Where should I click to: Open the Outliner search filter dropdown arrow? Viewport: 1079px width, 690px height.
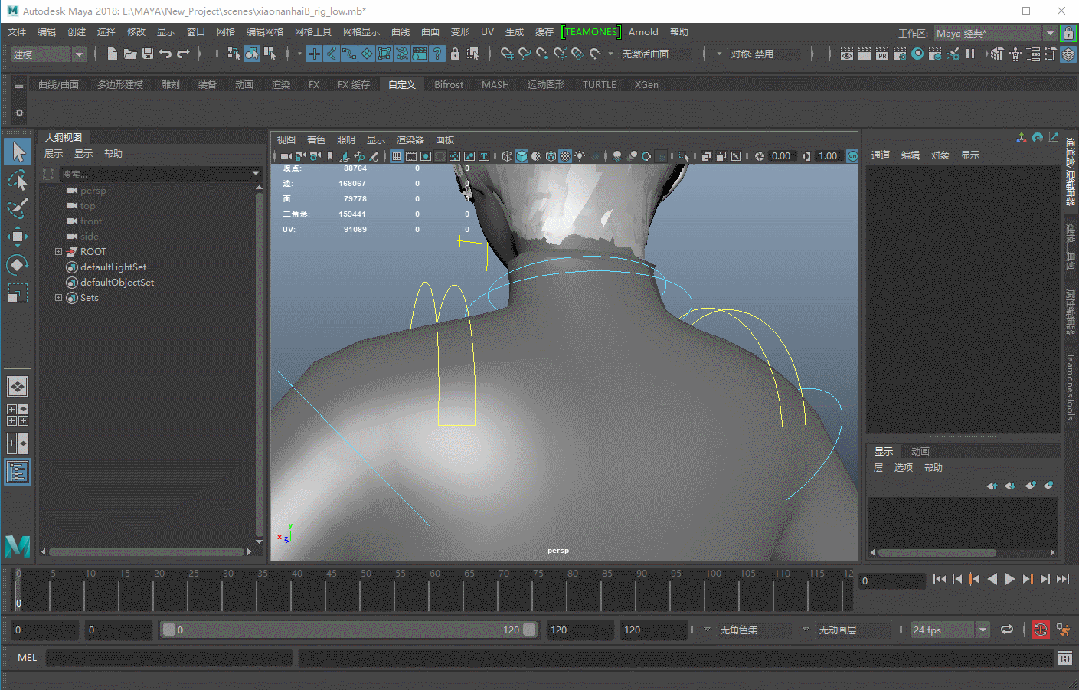click(x=255, y=174)
